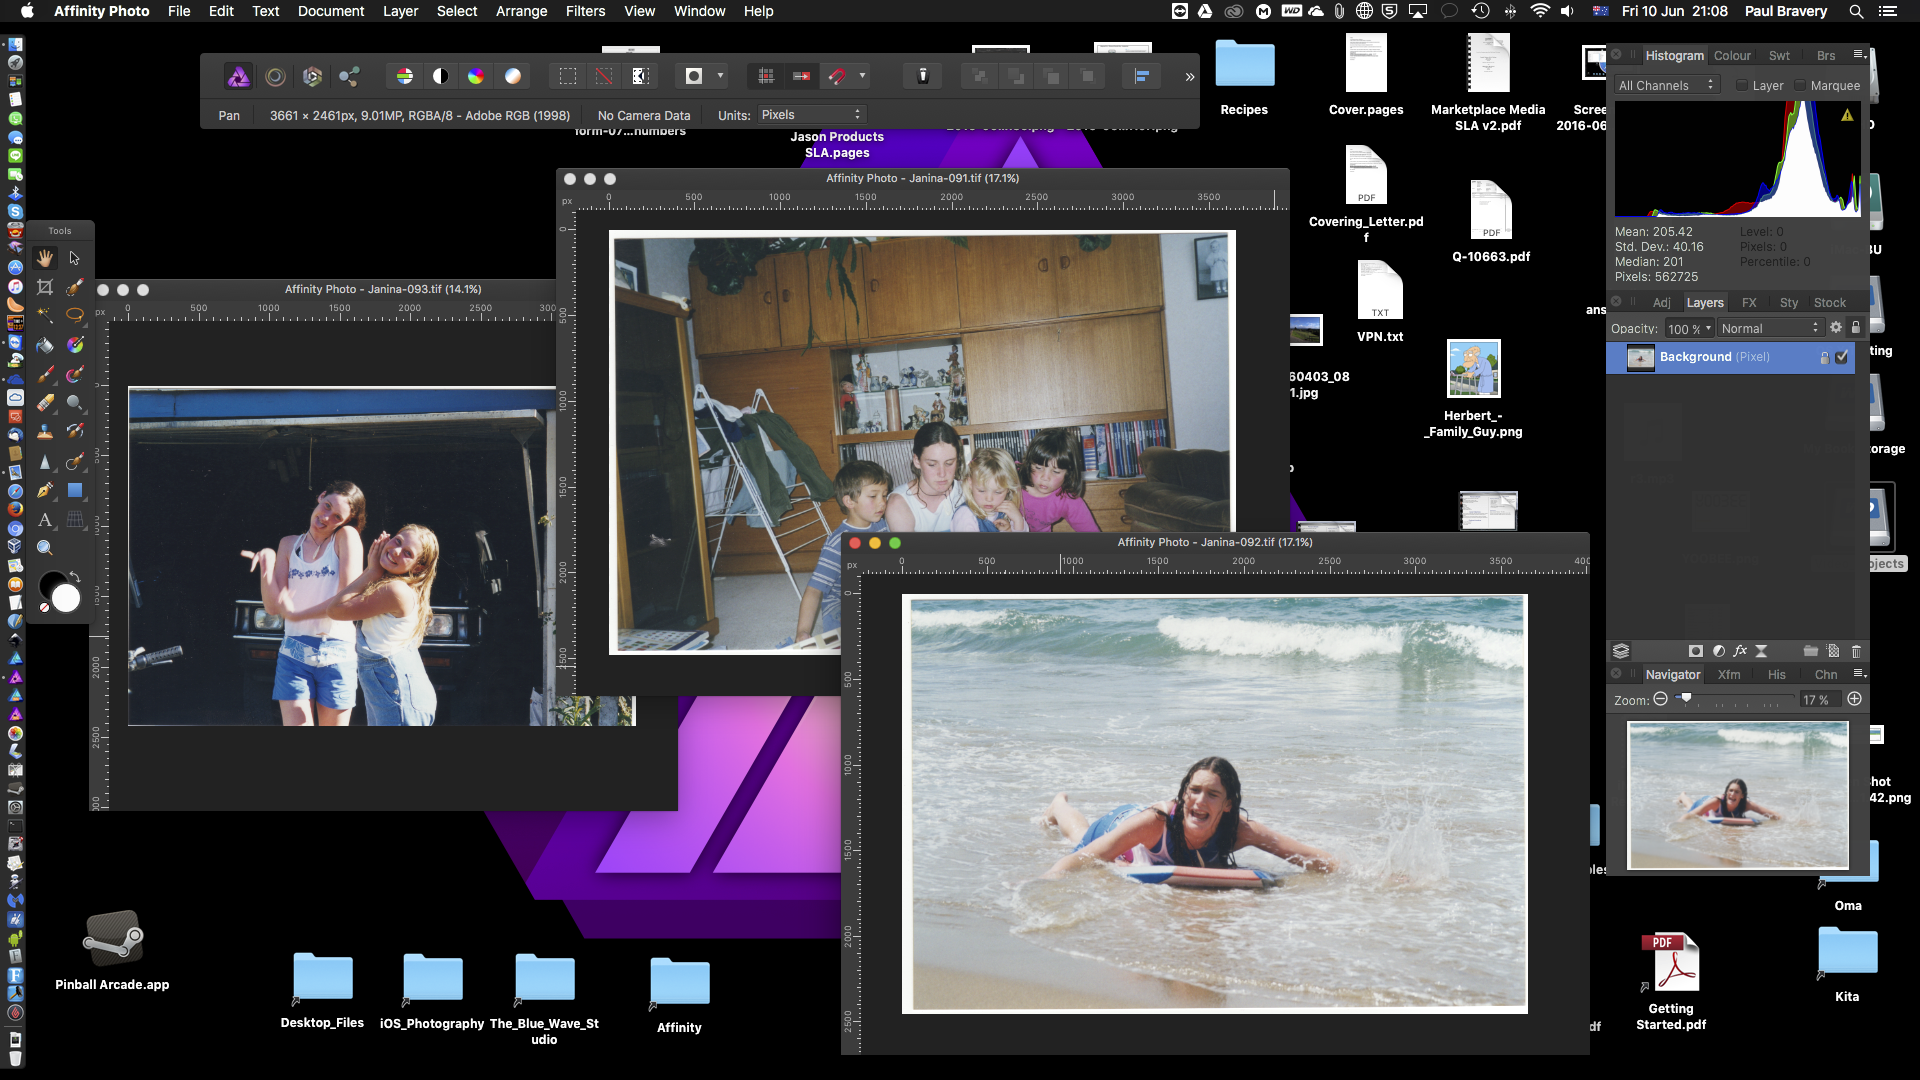
Task: Select the Erase Brush tool
Action: coord(45,402)
